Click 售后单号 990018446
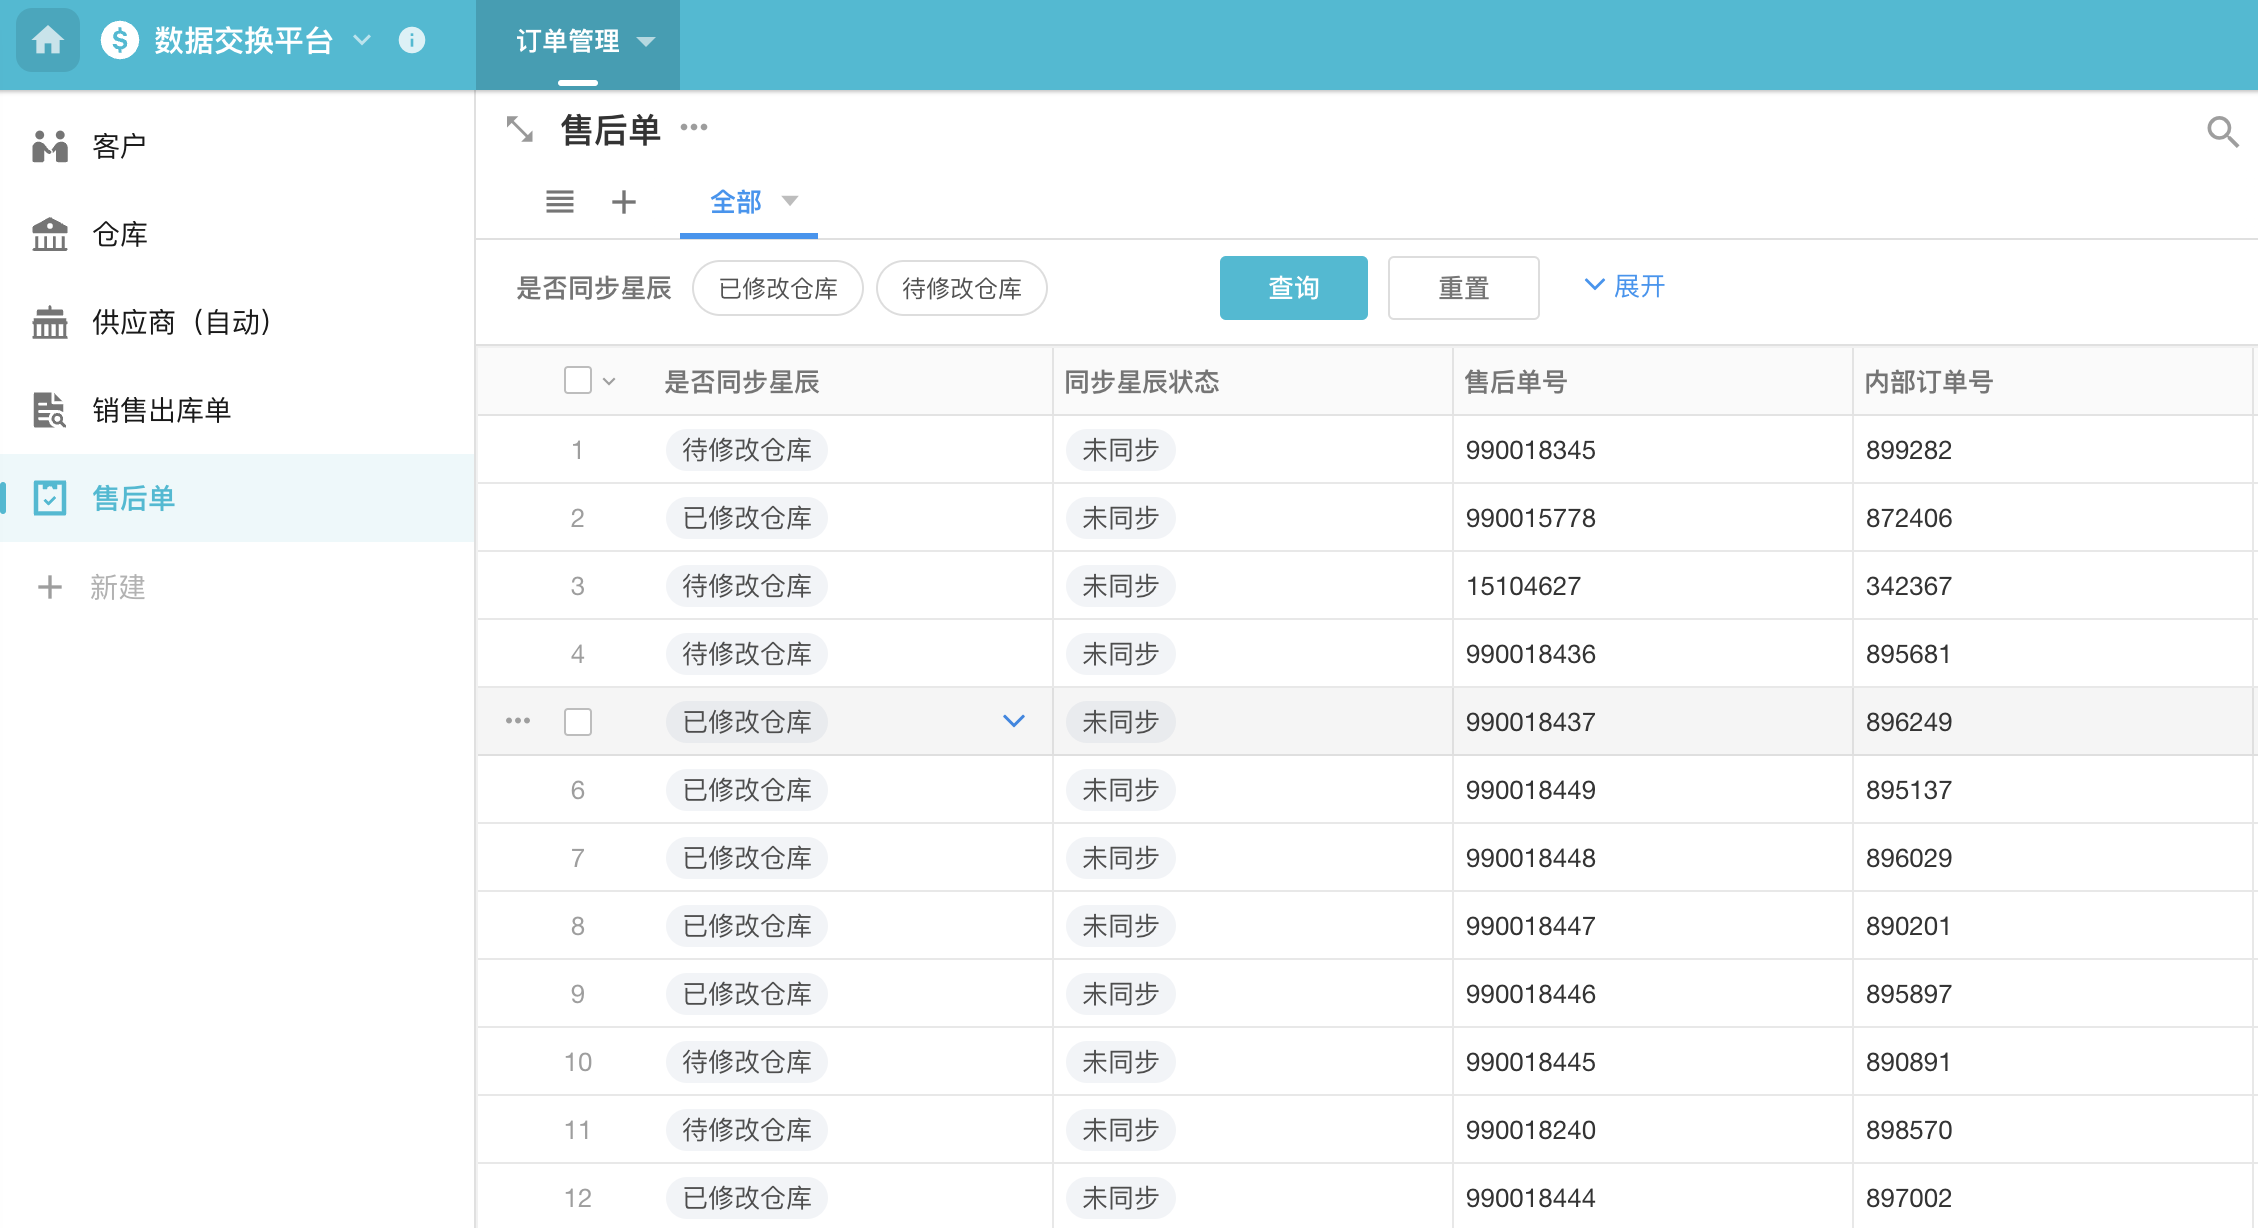 pyautogui.click(x=1530, y=994)
